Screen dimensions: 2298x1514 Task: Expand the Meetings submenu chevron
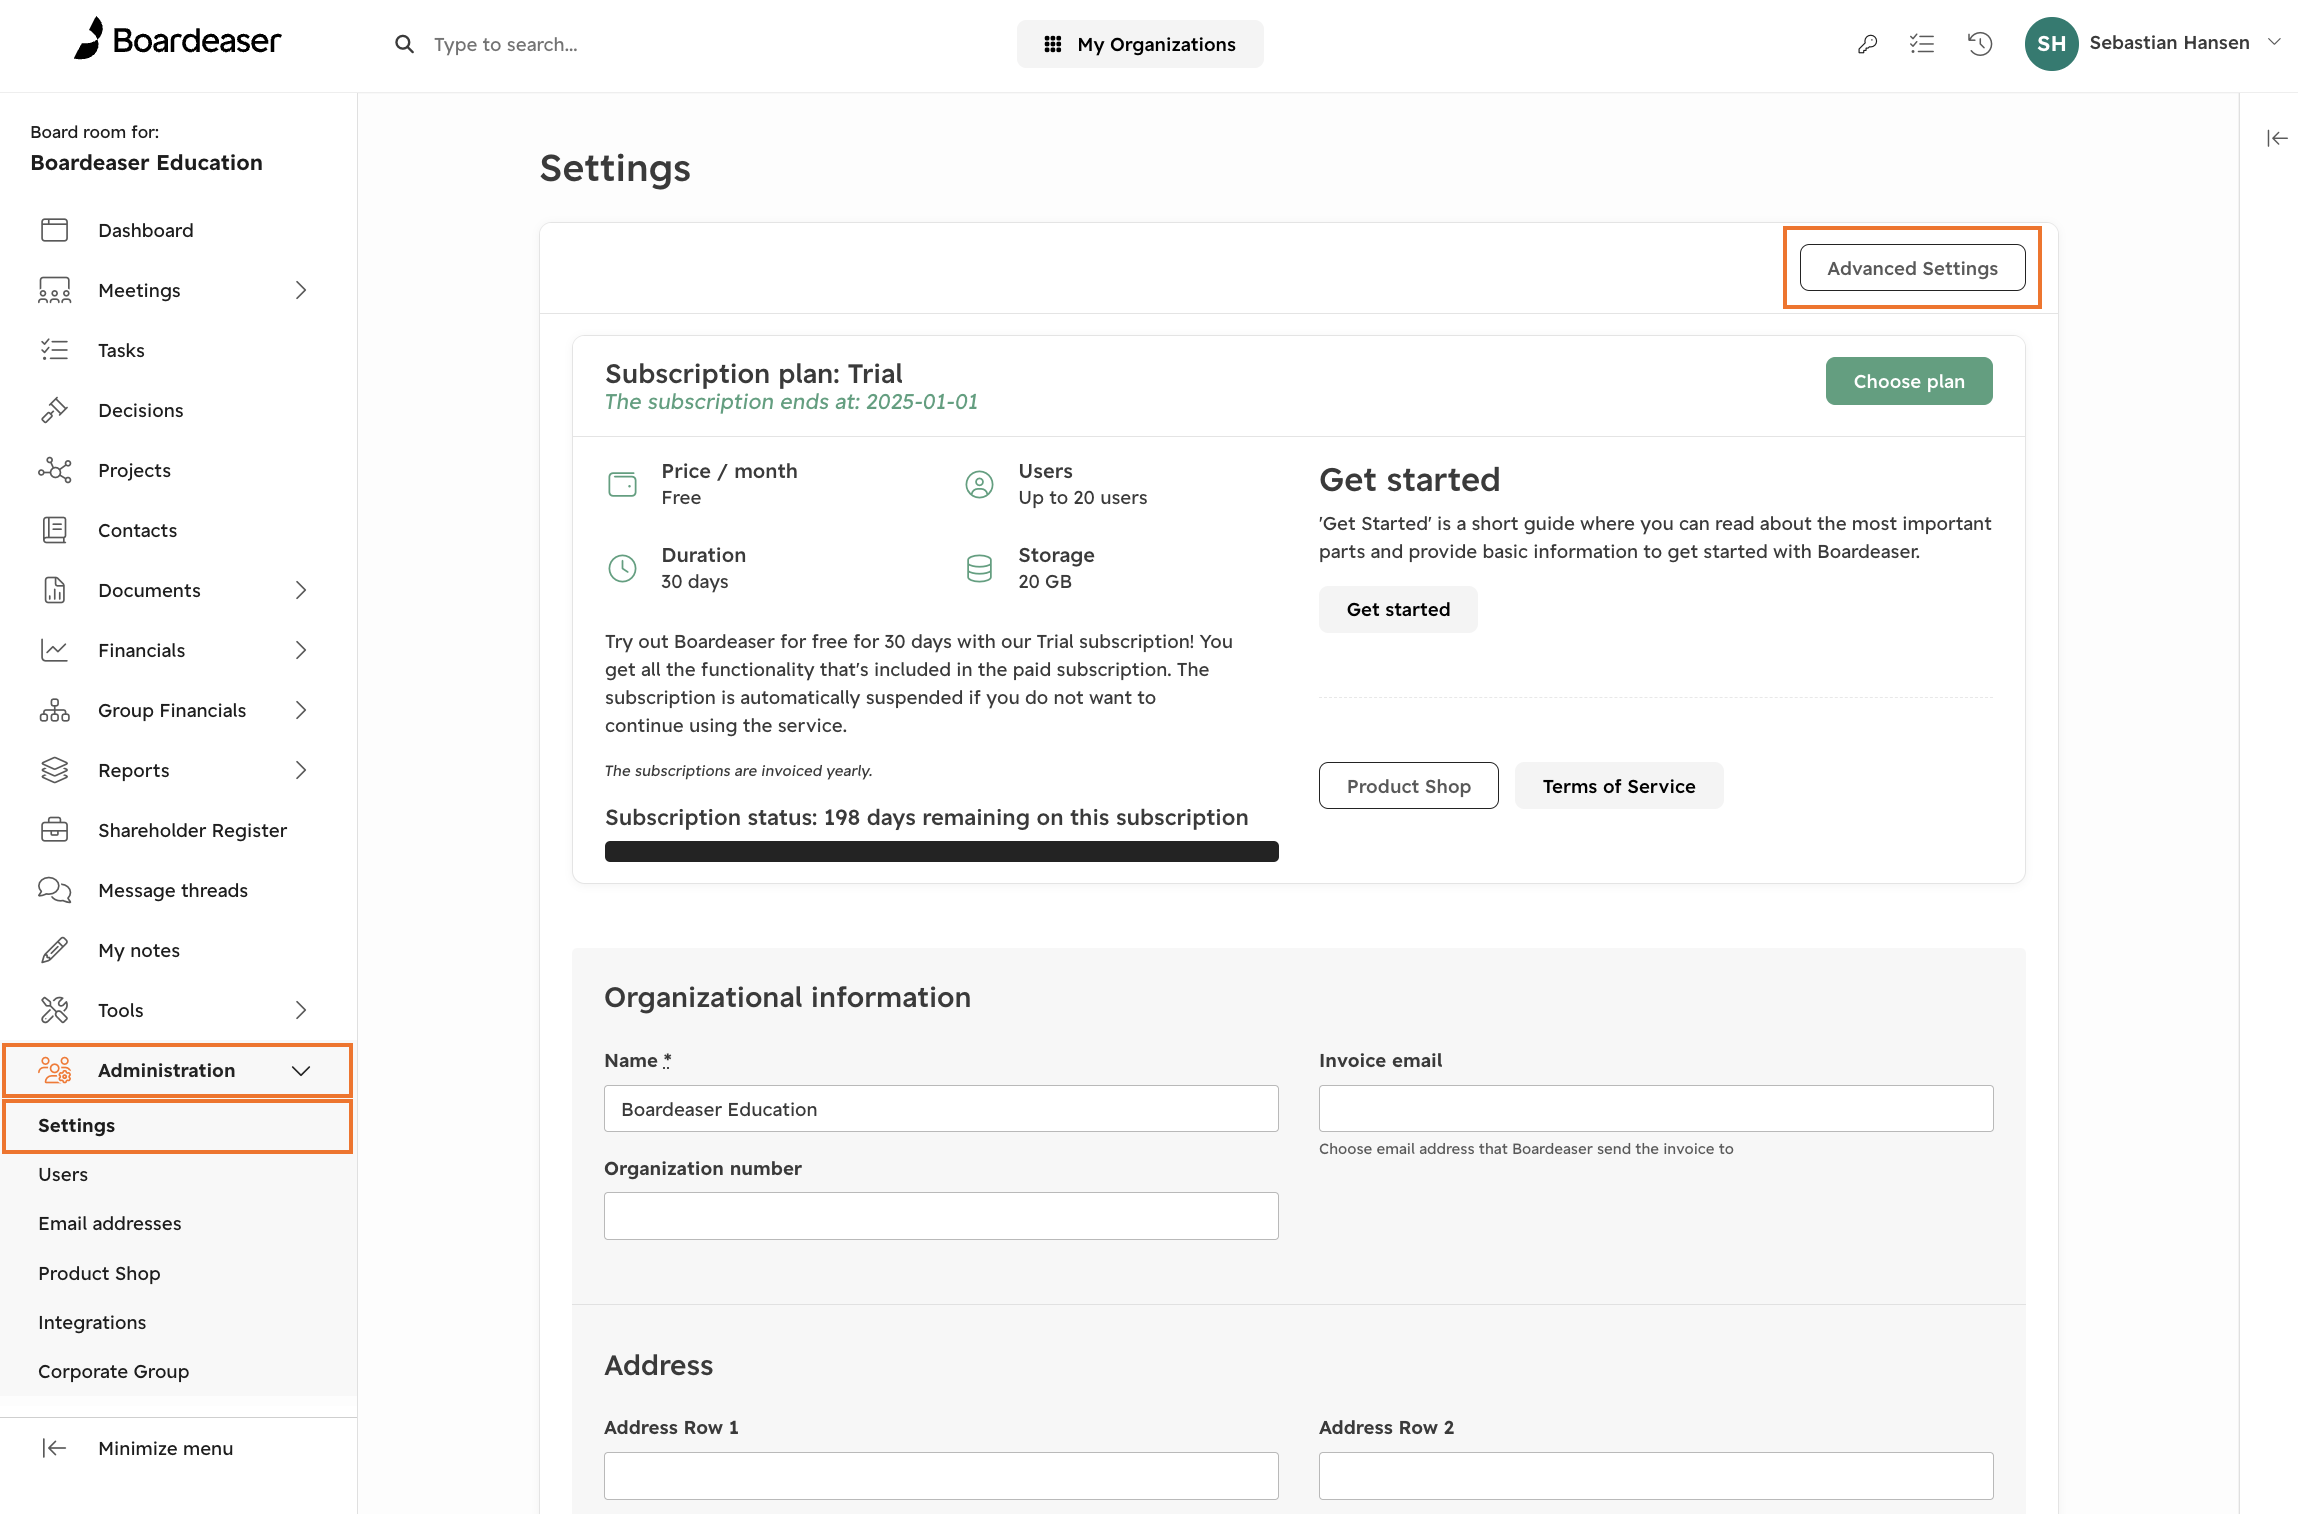[301, 290]
